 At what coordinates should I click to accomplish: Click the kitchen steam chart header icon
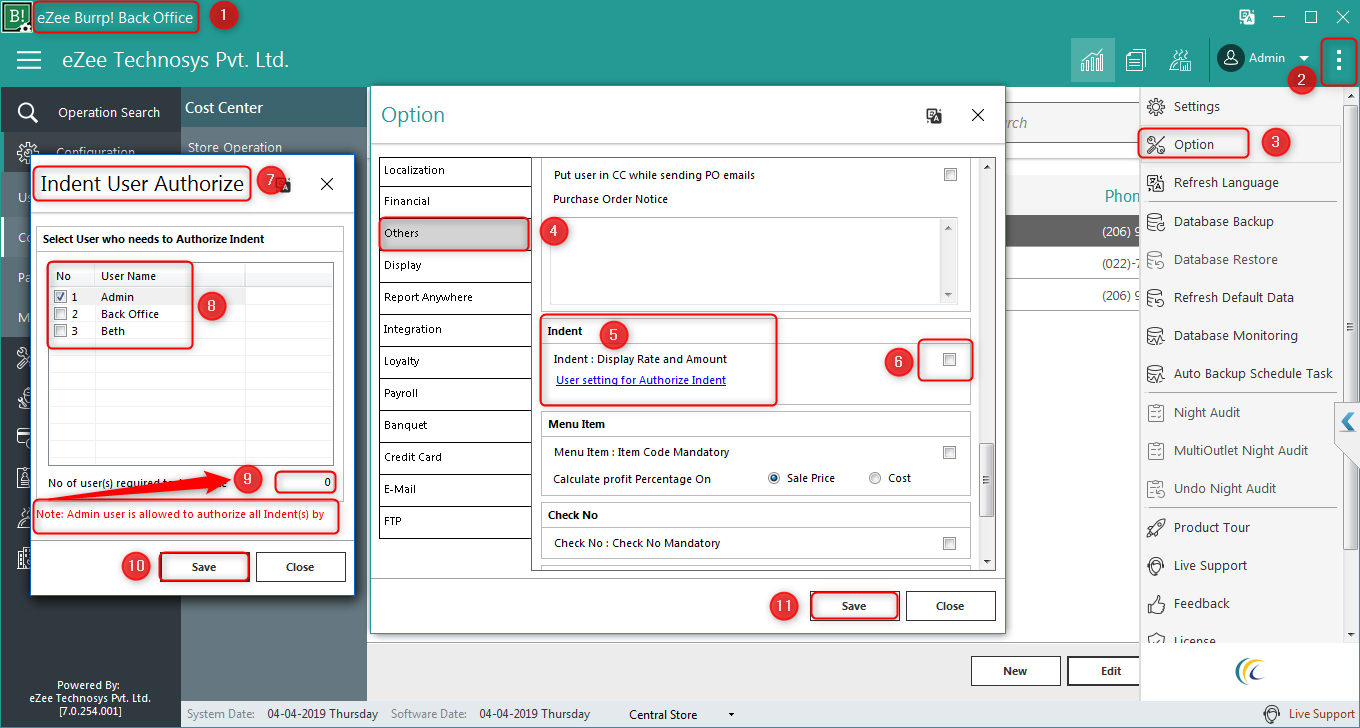[1180, 60]
